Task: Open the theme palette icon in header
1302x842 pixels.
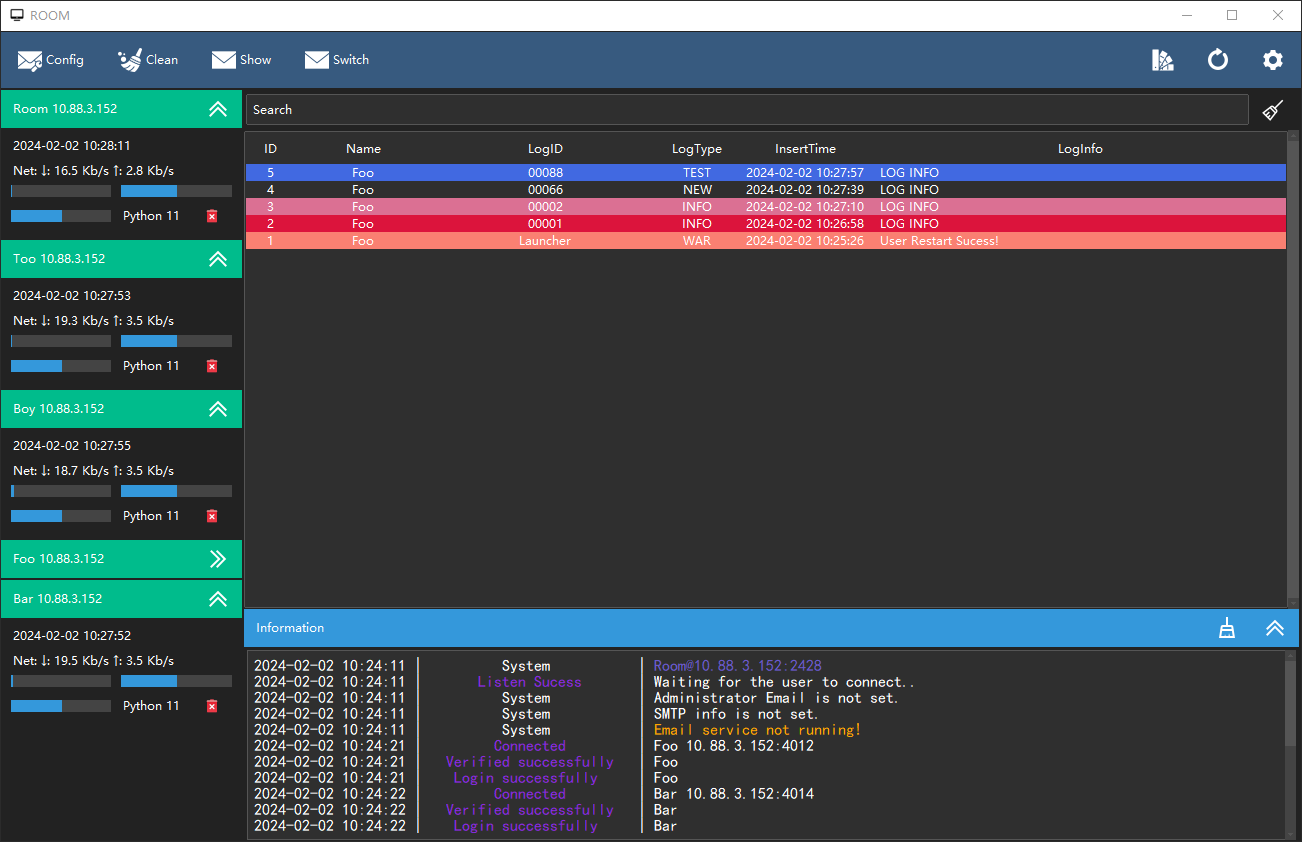Action: pos(1162,60)
